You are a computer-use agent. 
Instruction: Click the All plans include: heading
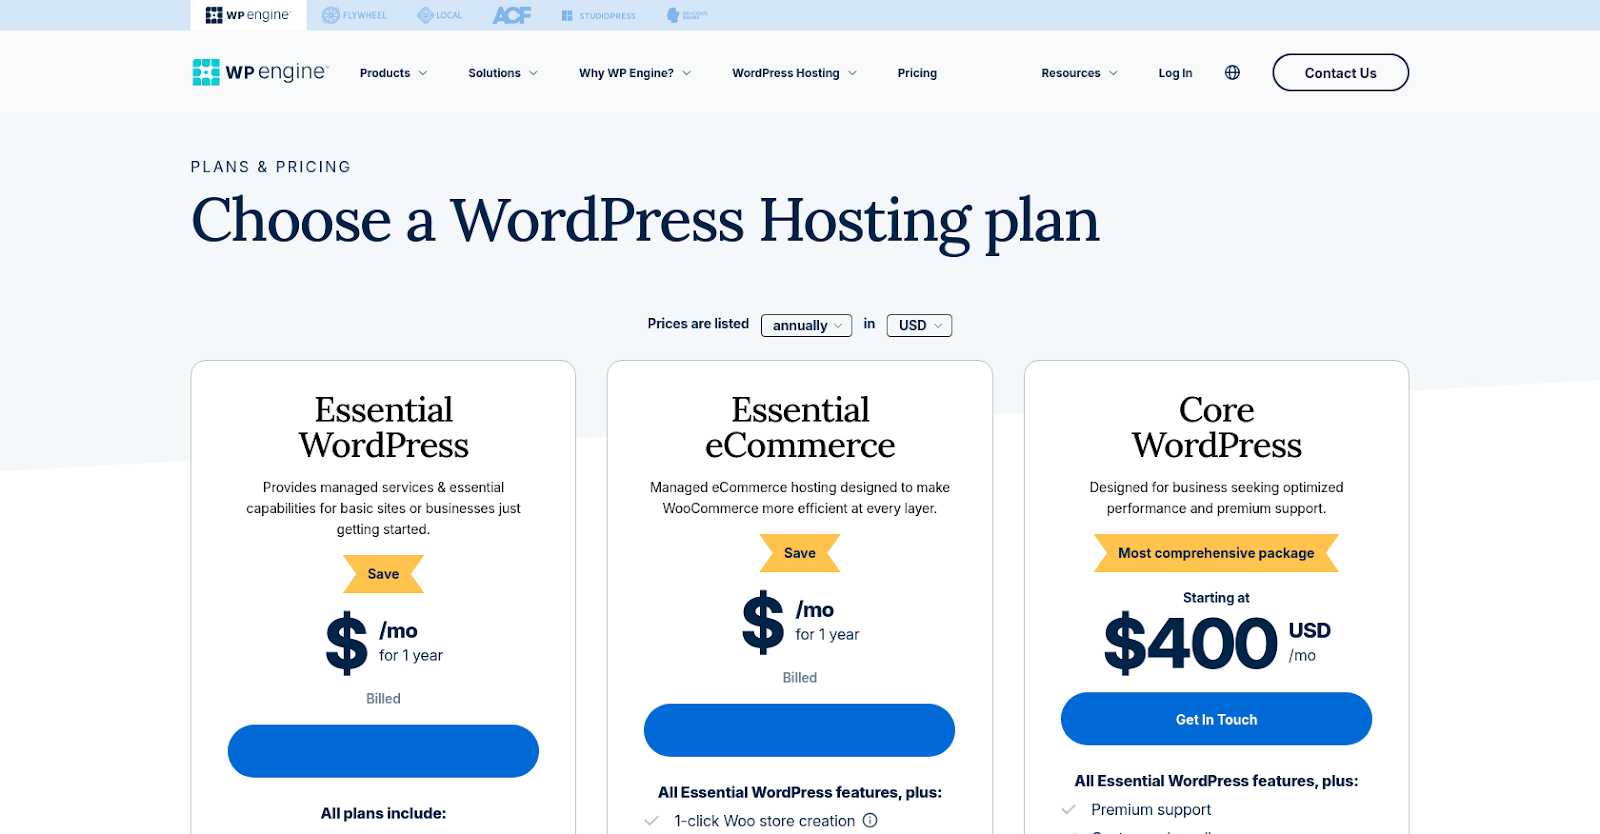[383, 814]
